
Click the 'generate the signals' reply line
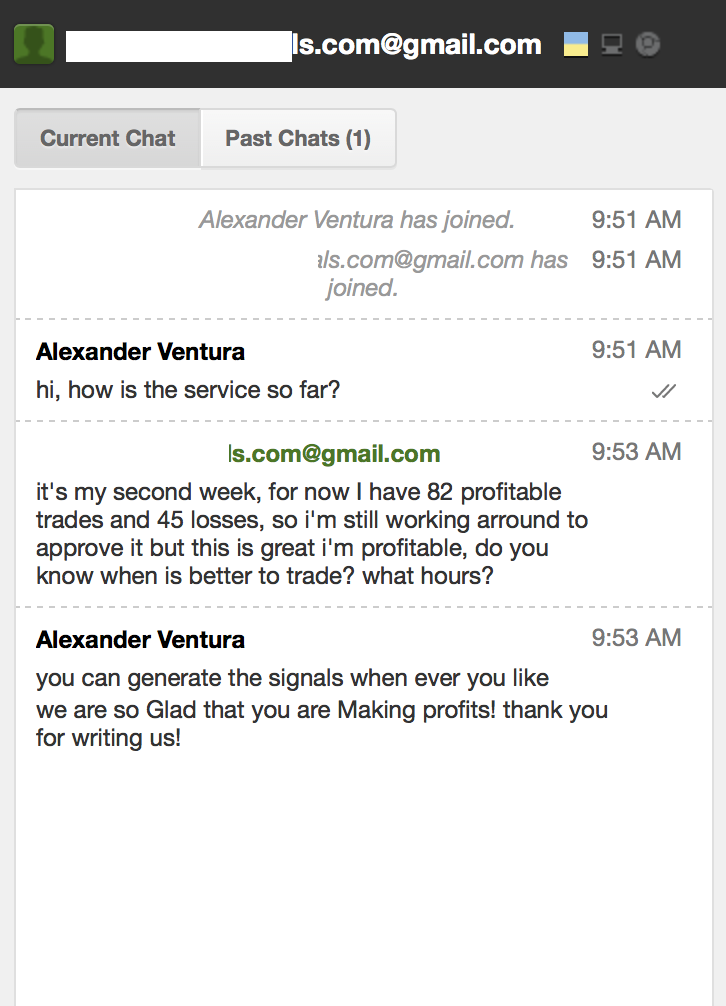click(x=292, y=678)
